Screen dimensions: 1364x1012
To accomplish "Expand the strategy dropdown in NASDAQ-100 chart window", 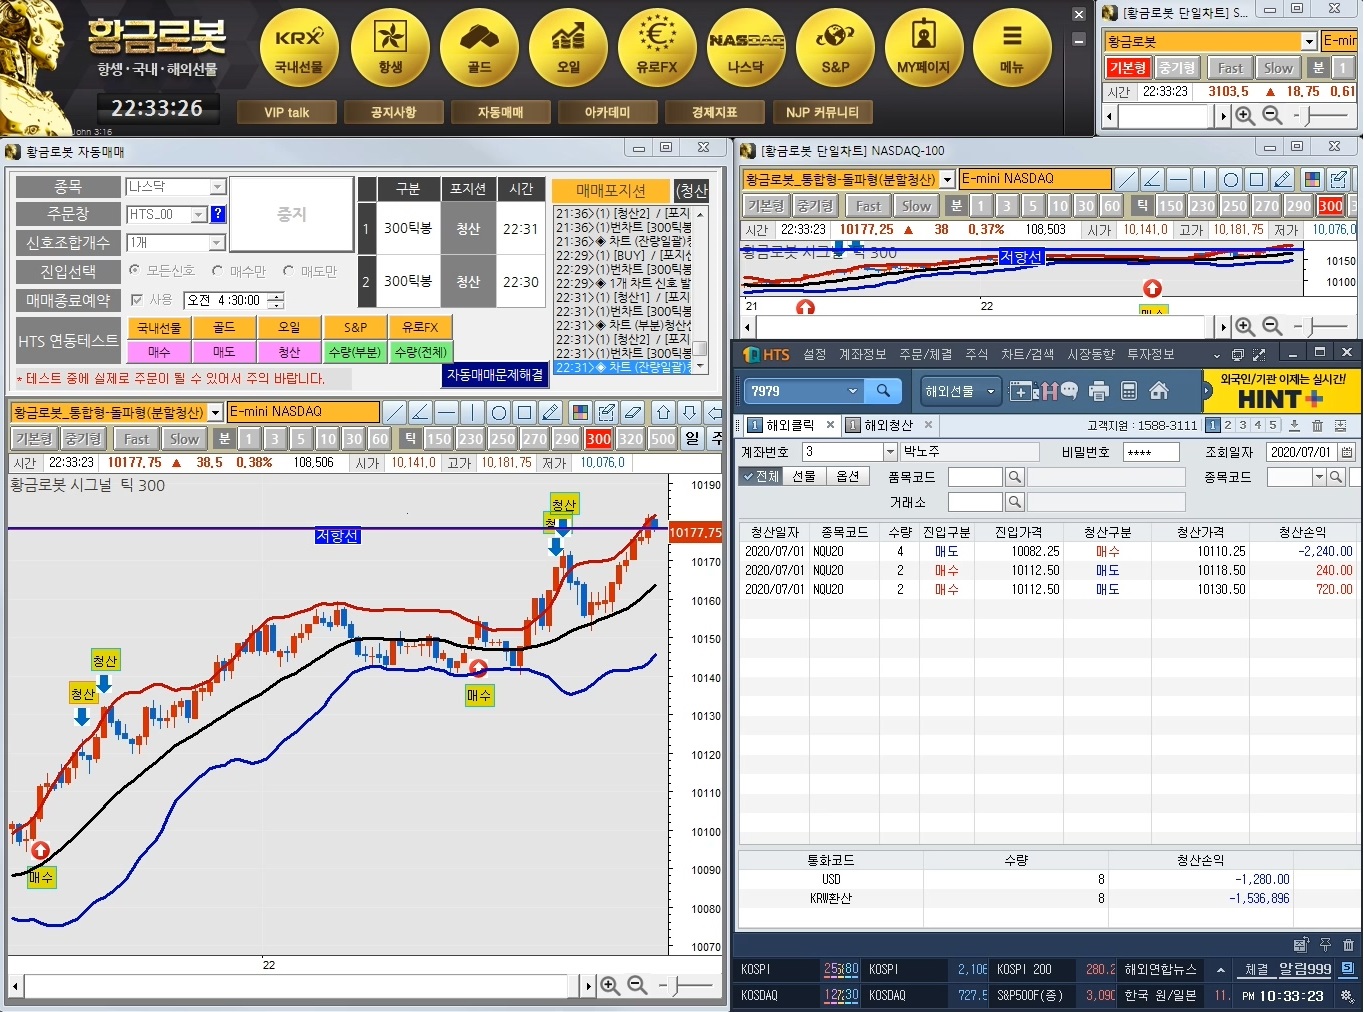I will tap(947, 179).
